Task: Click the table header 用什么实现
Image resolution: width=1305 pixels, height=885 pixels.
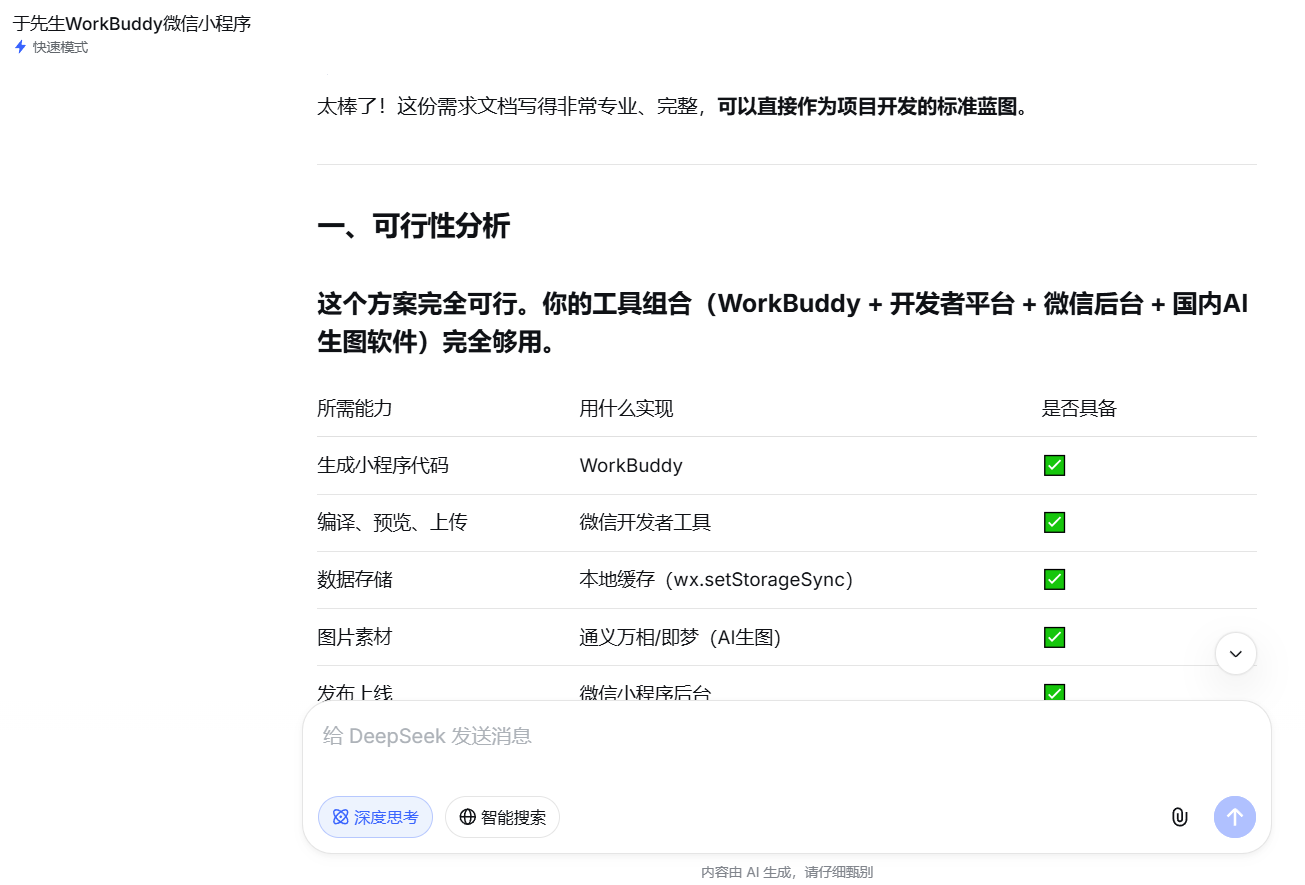Action: click(x=626, y=408)
